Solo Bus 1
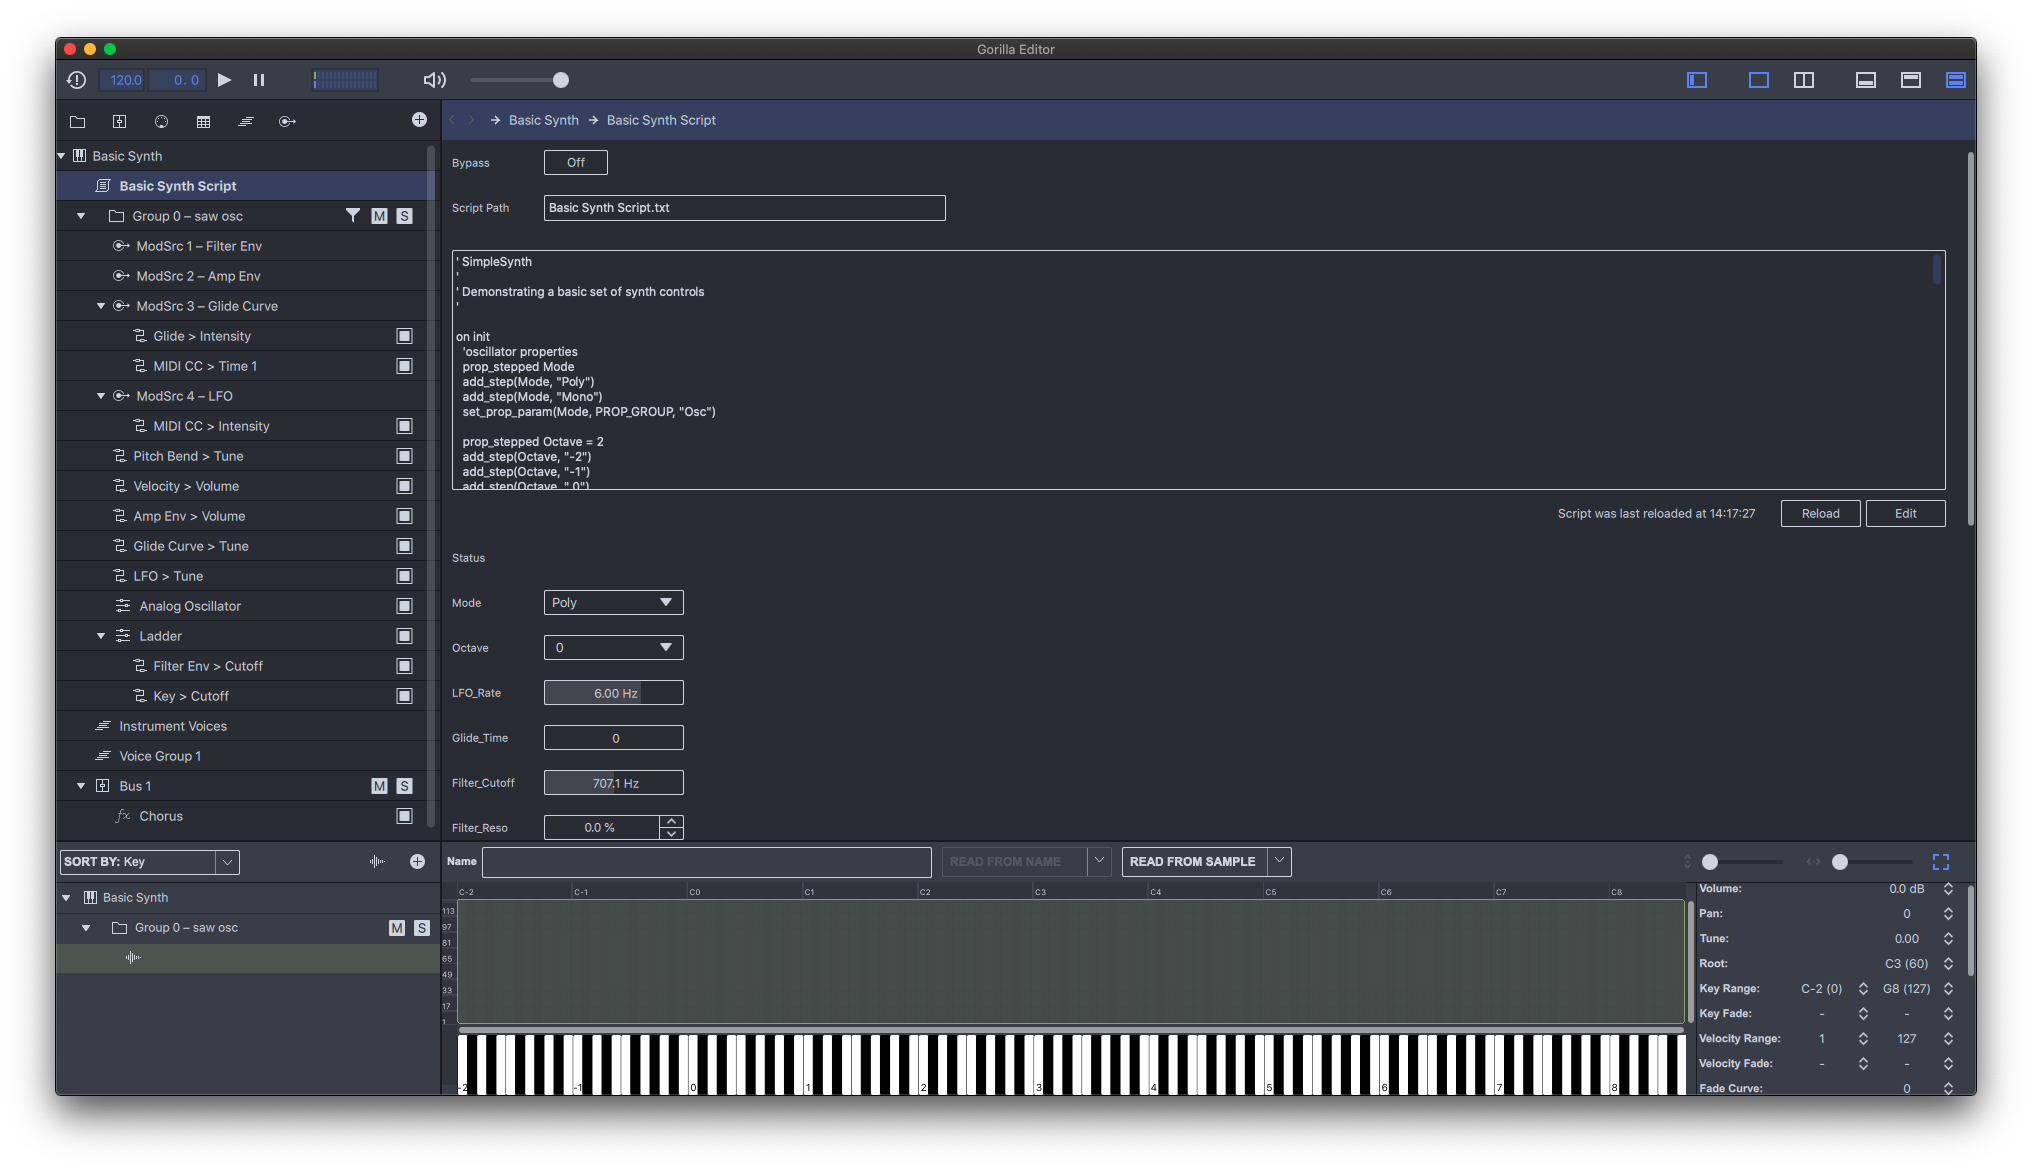Viewport: 2032px width, 1169px height. click(404, 786)
